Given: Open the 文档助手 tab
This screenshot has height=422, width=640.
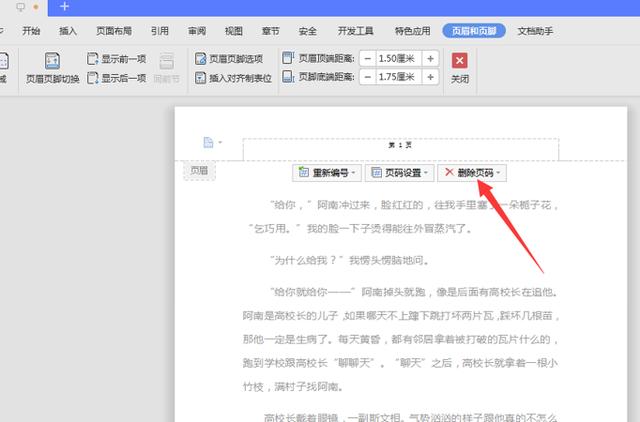Looking at the screenshot, I should [535, 31].
